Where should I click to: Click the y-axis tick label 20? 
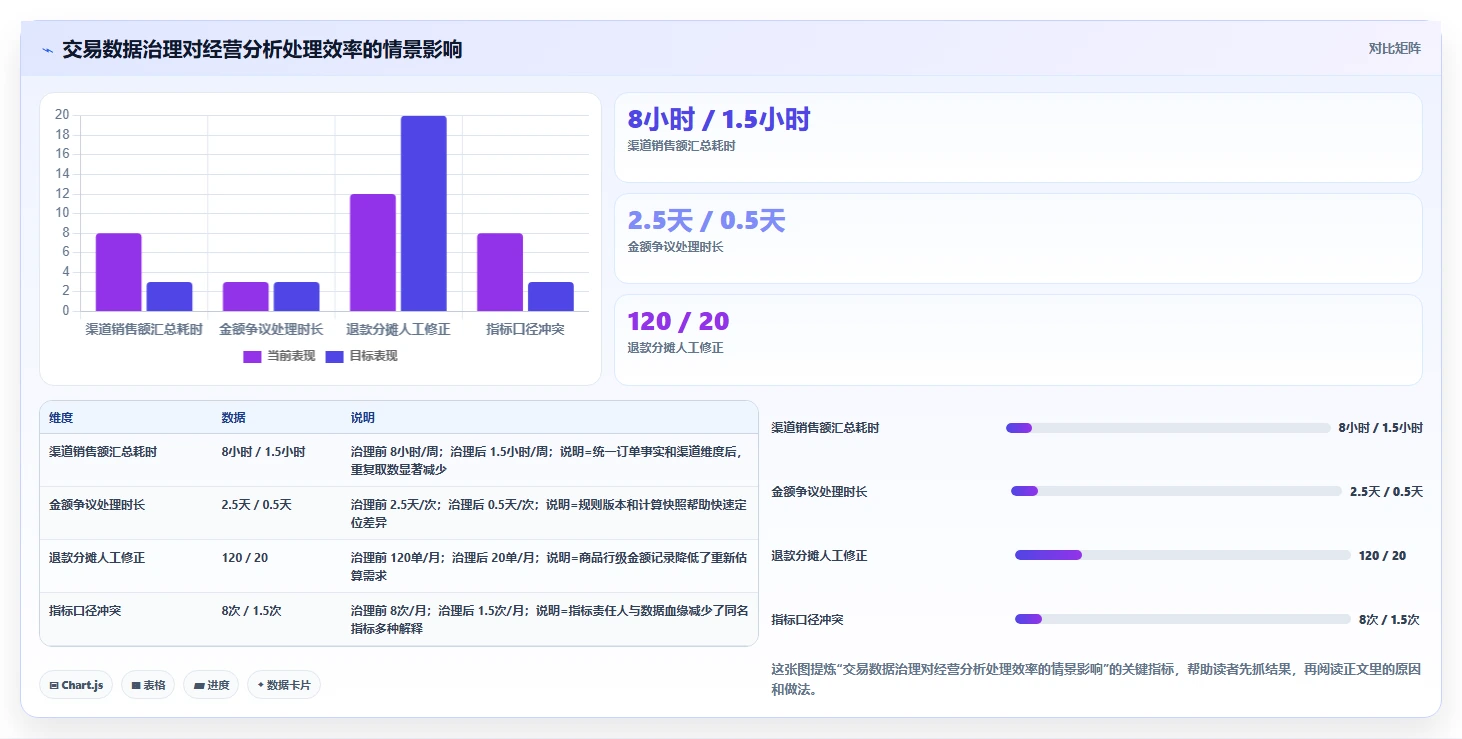coord(62,115)
